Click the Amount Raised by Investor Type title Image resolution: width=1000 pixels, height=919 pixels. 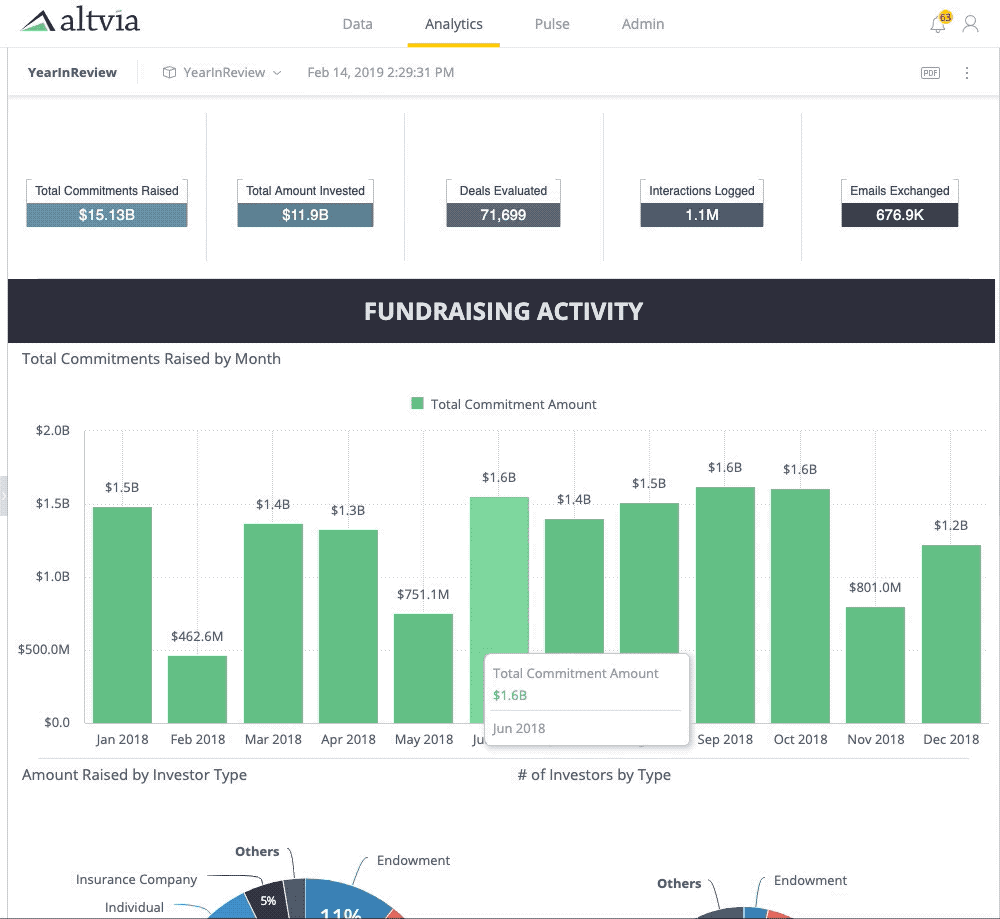[x=134, y=775]
